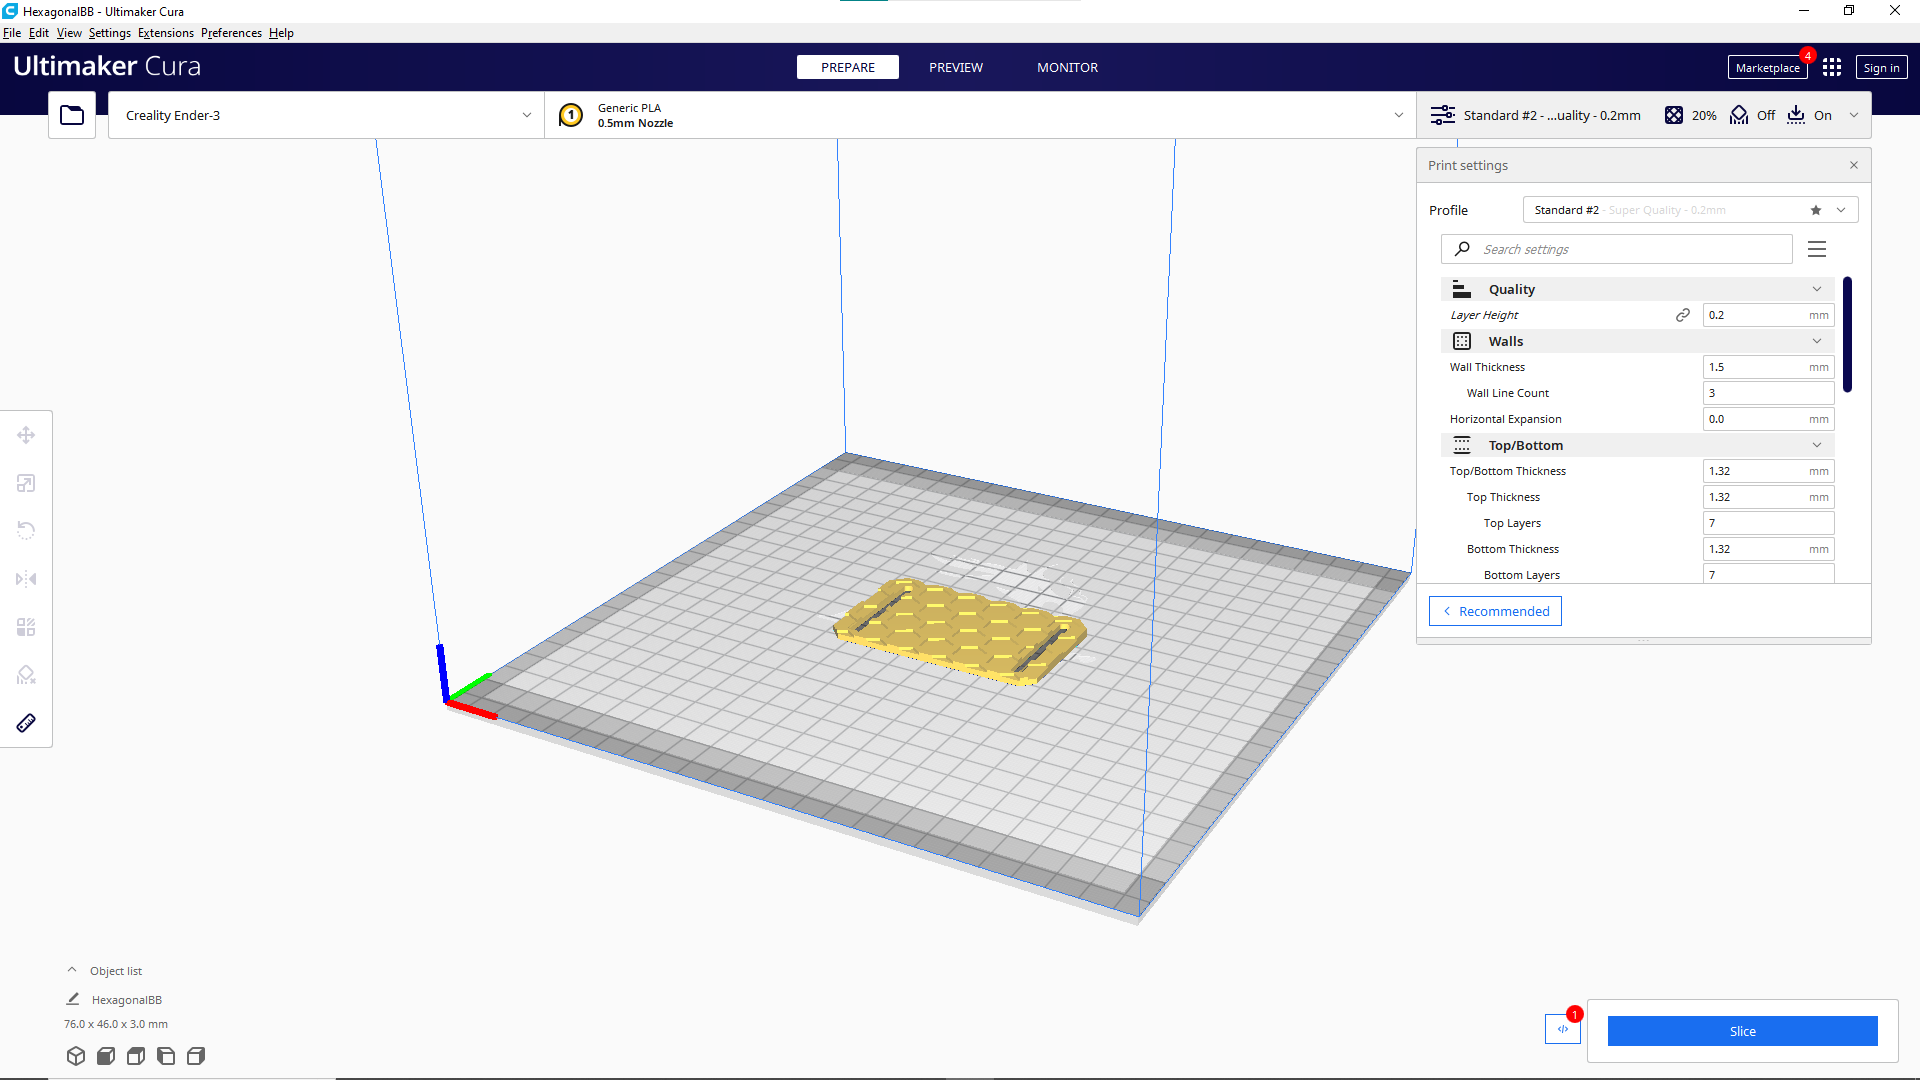Select the Scale tool in left toolbar
Image resolution: width=1920 pixels, height=1080 pixels.
pyautogui.click(x=26, y=483)
